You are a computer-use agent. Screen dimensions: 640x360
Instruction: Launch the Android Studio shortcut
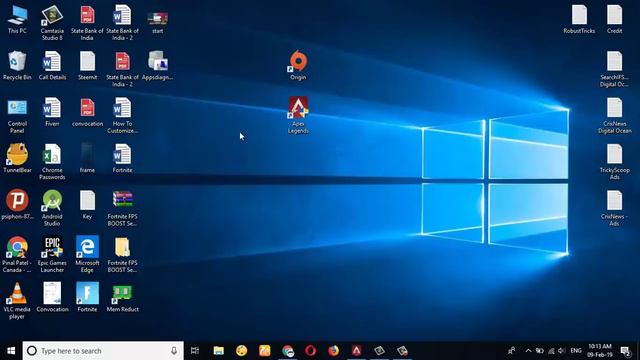point(52,208)
